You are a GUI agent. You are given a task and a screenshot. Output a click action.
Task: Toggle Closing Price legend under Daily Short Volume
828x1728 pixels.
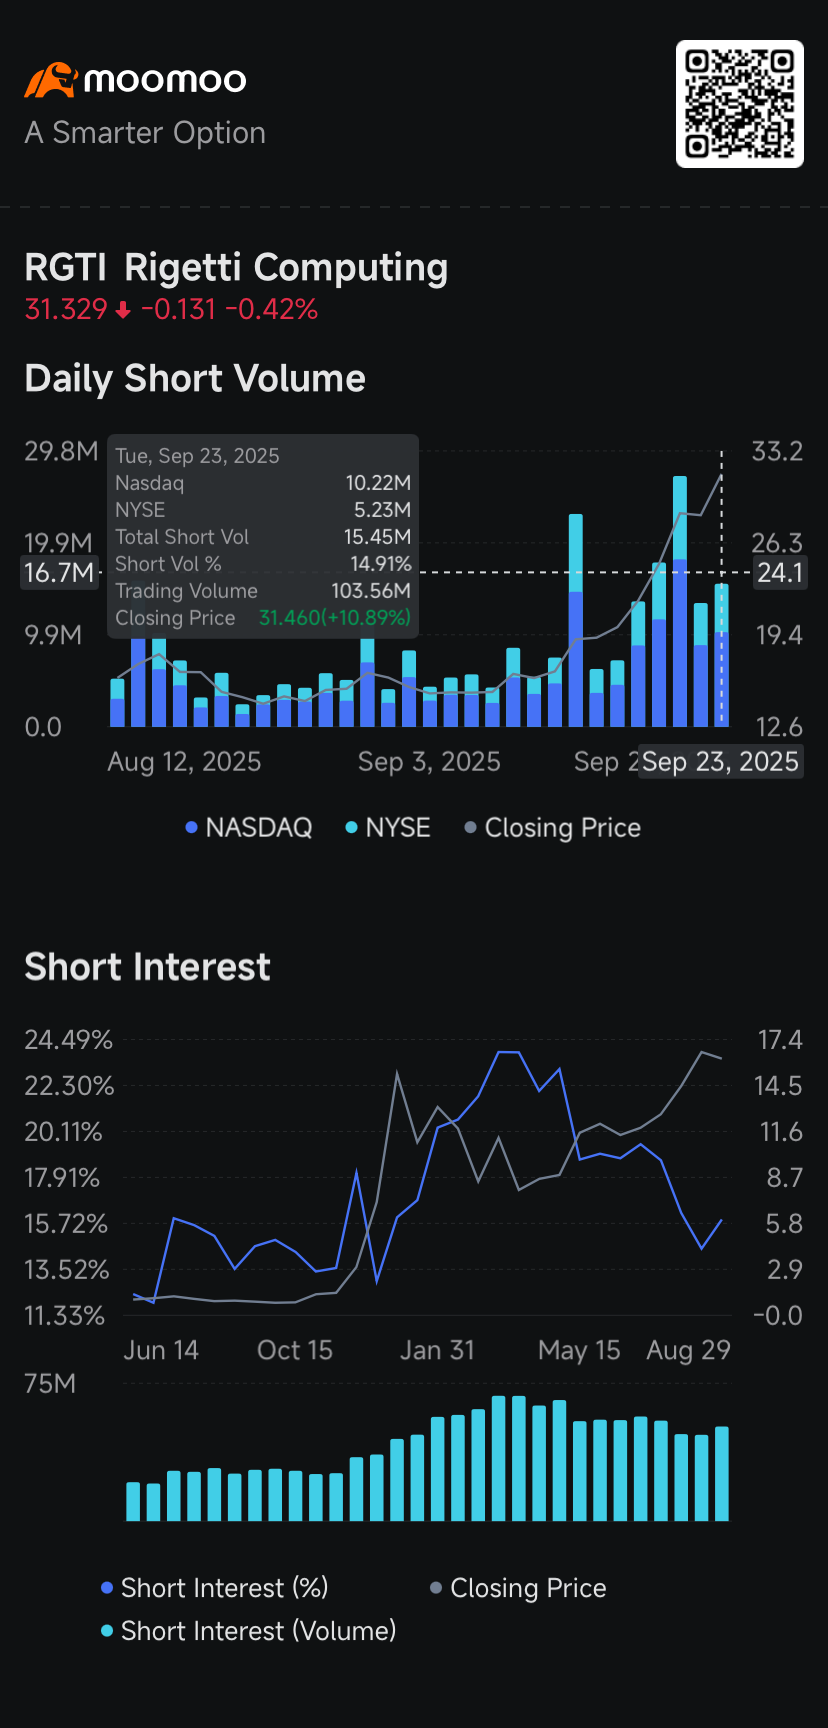click(470, 828)
